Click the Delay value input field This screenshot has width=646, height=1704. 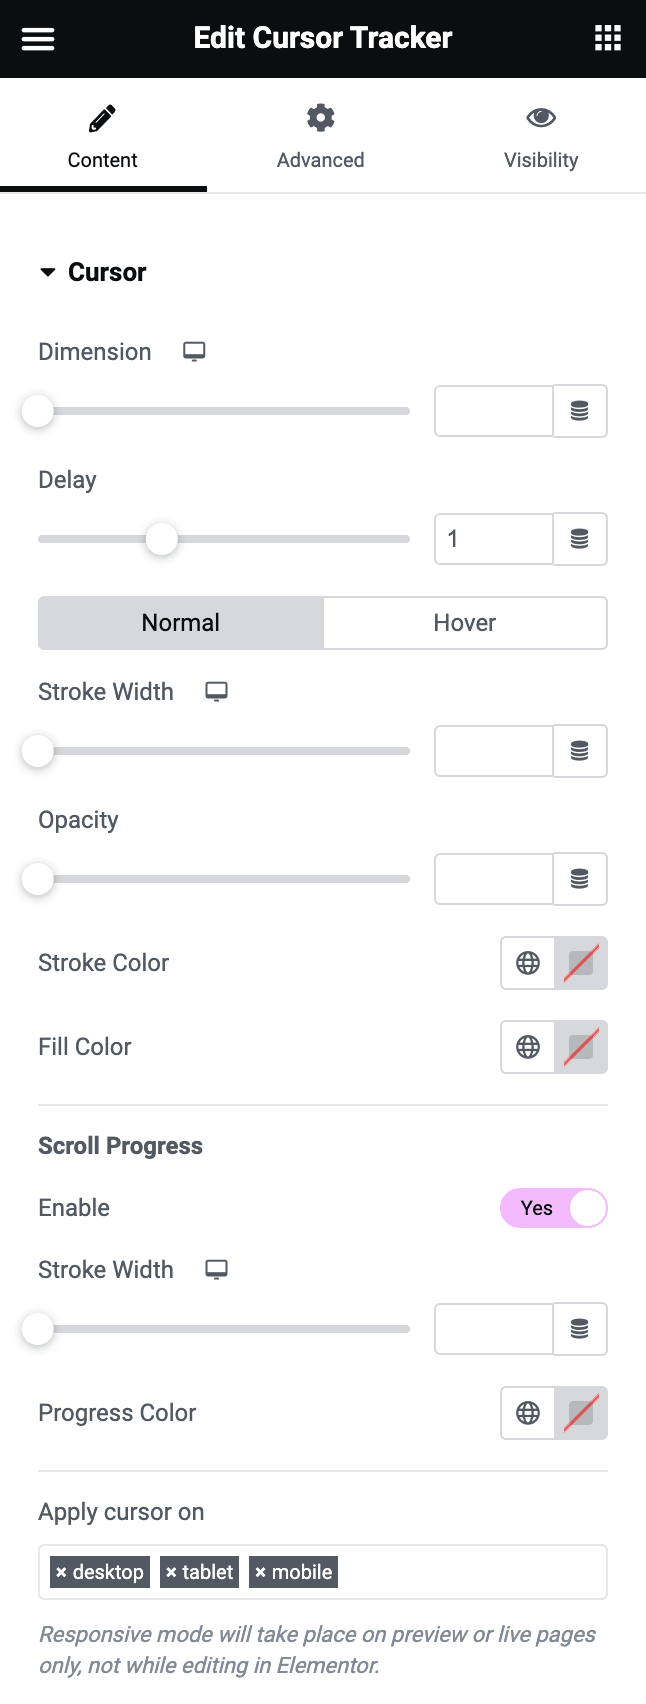(493, 539)
